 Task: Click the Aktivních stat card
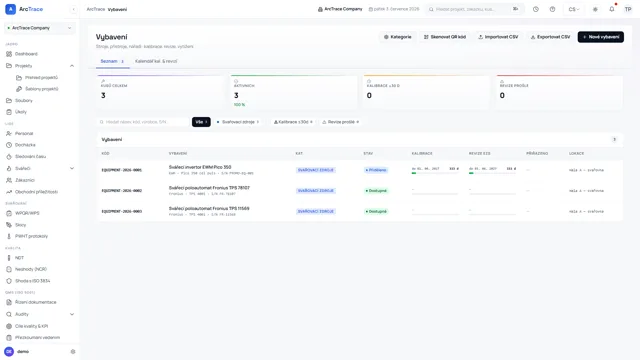[294, 92]
